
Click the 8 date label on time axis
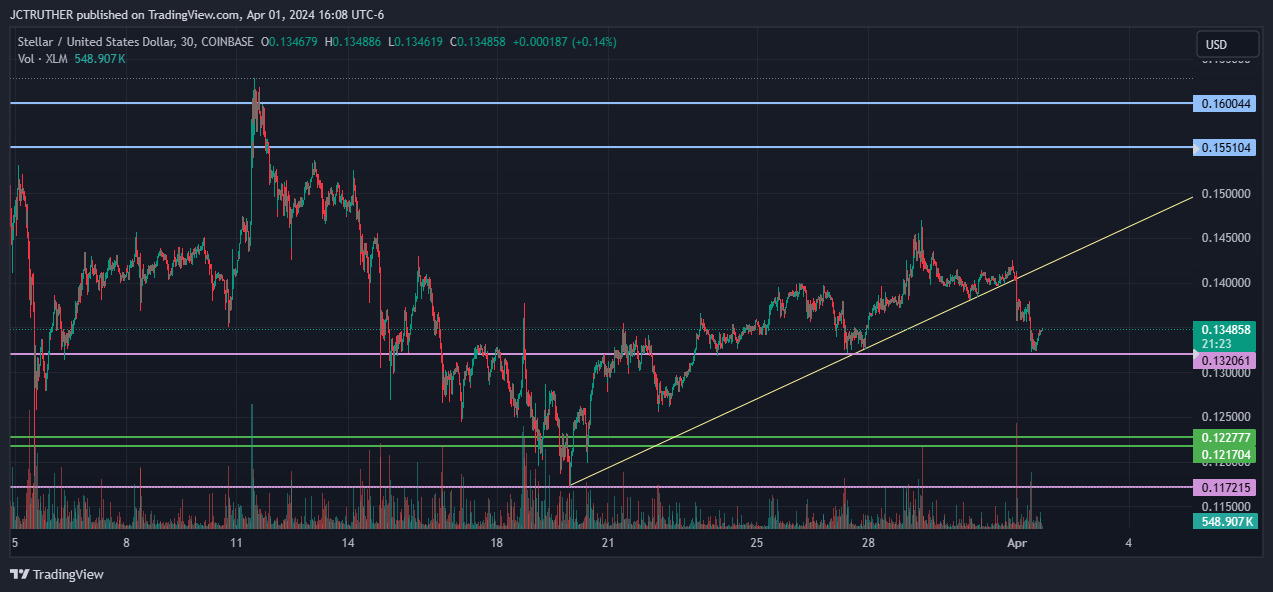click(126, 543)
